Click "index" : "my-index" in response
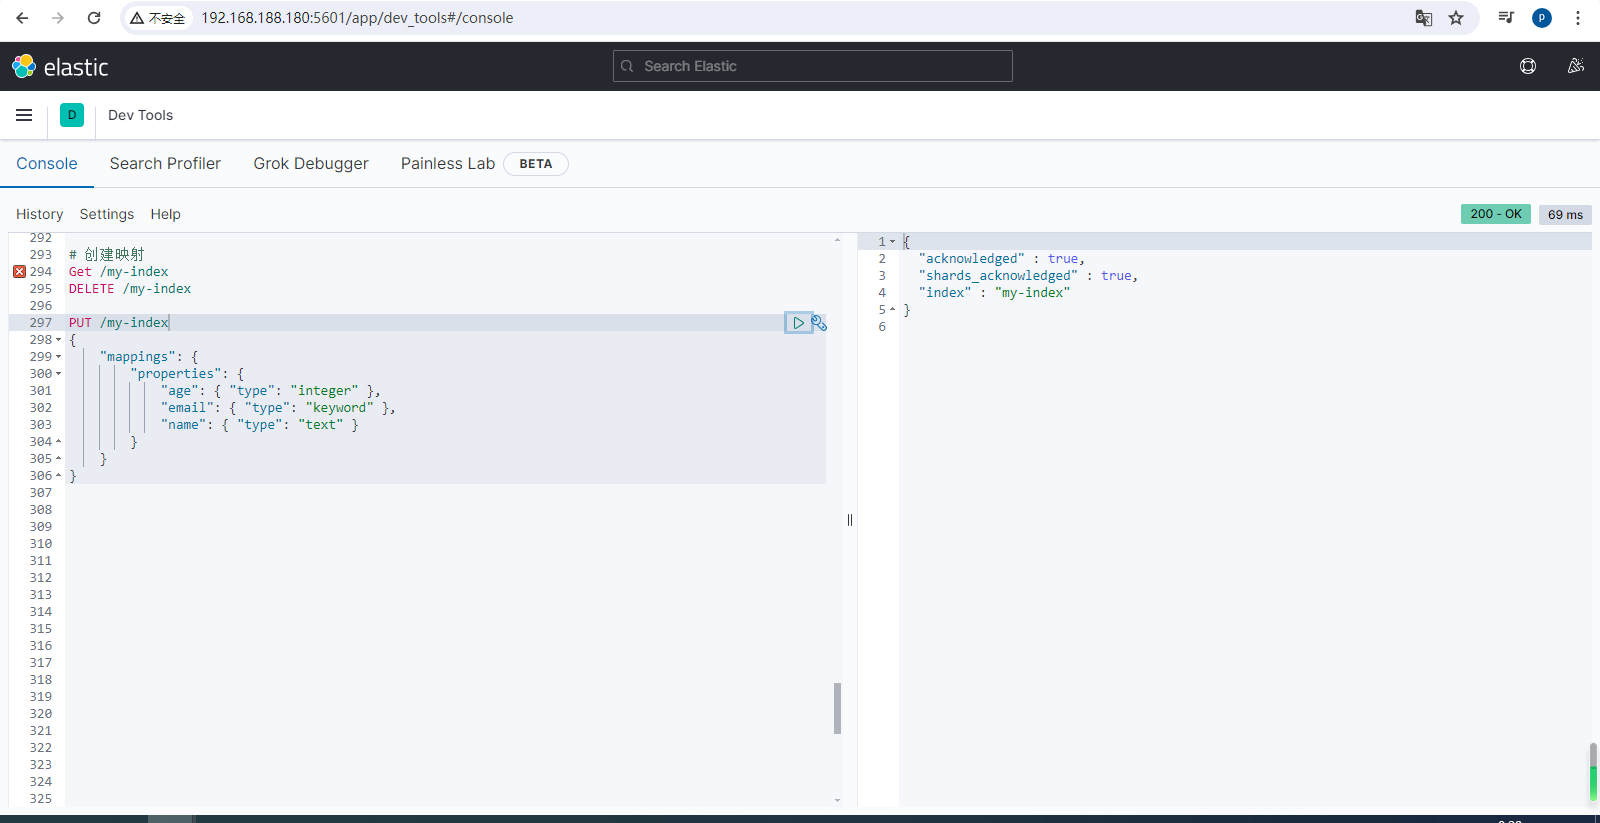The height and width of the screenshot is (823, 1600). click(994, 293)
